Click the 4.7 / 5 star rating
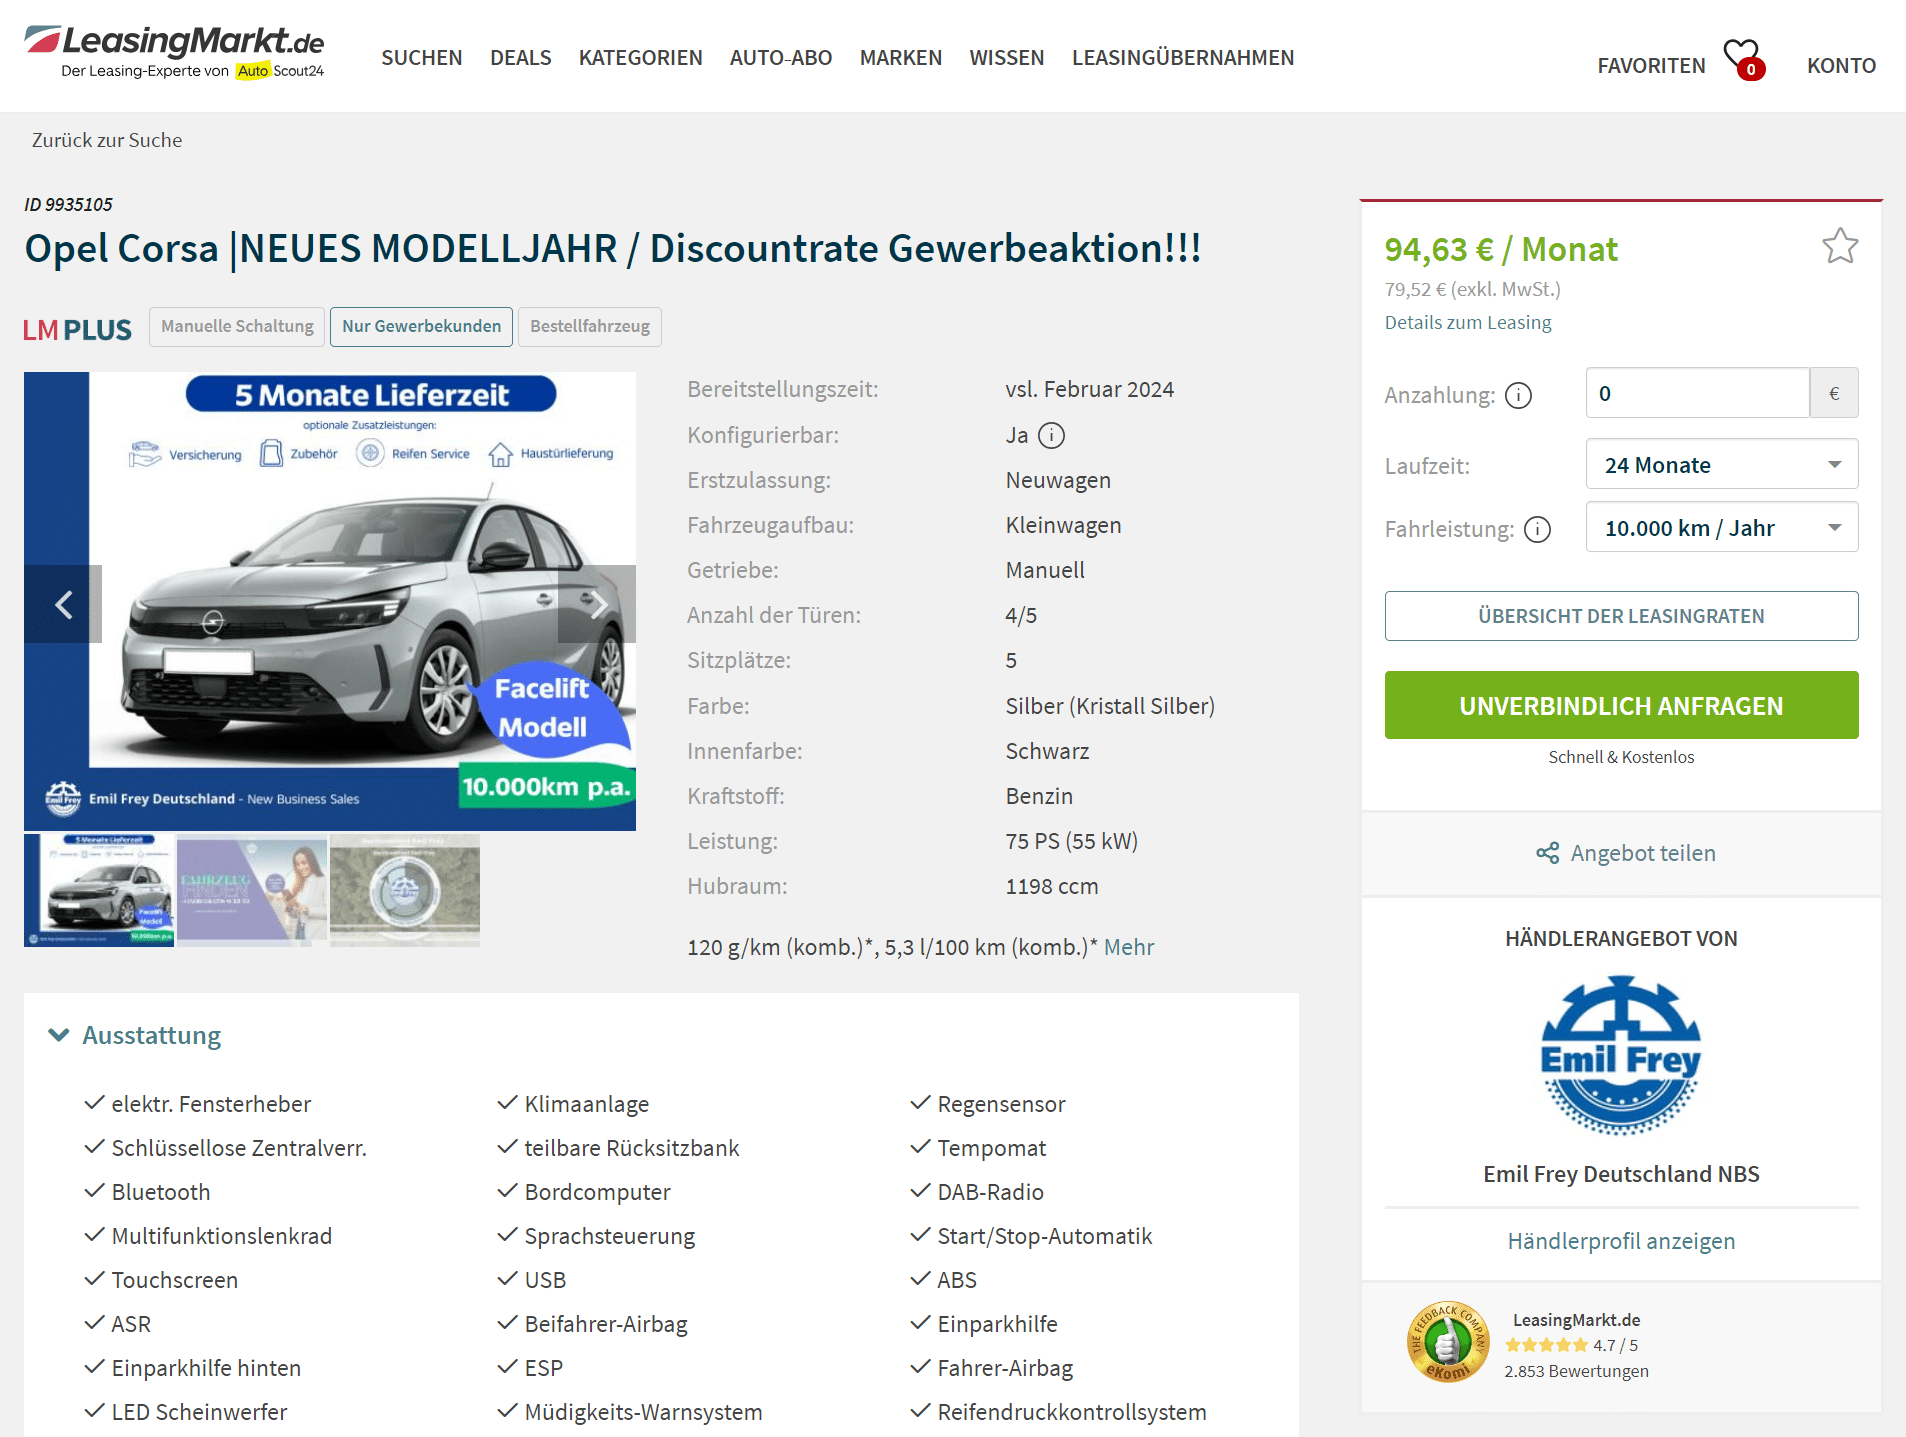This screenshot has height=1437, width=1906. click(x=1571, y=1345)
